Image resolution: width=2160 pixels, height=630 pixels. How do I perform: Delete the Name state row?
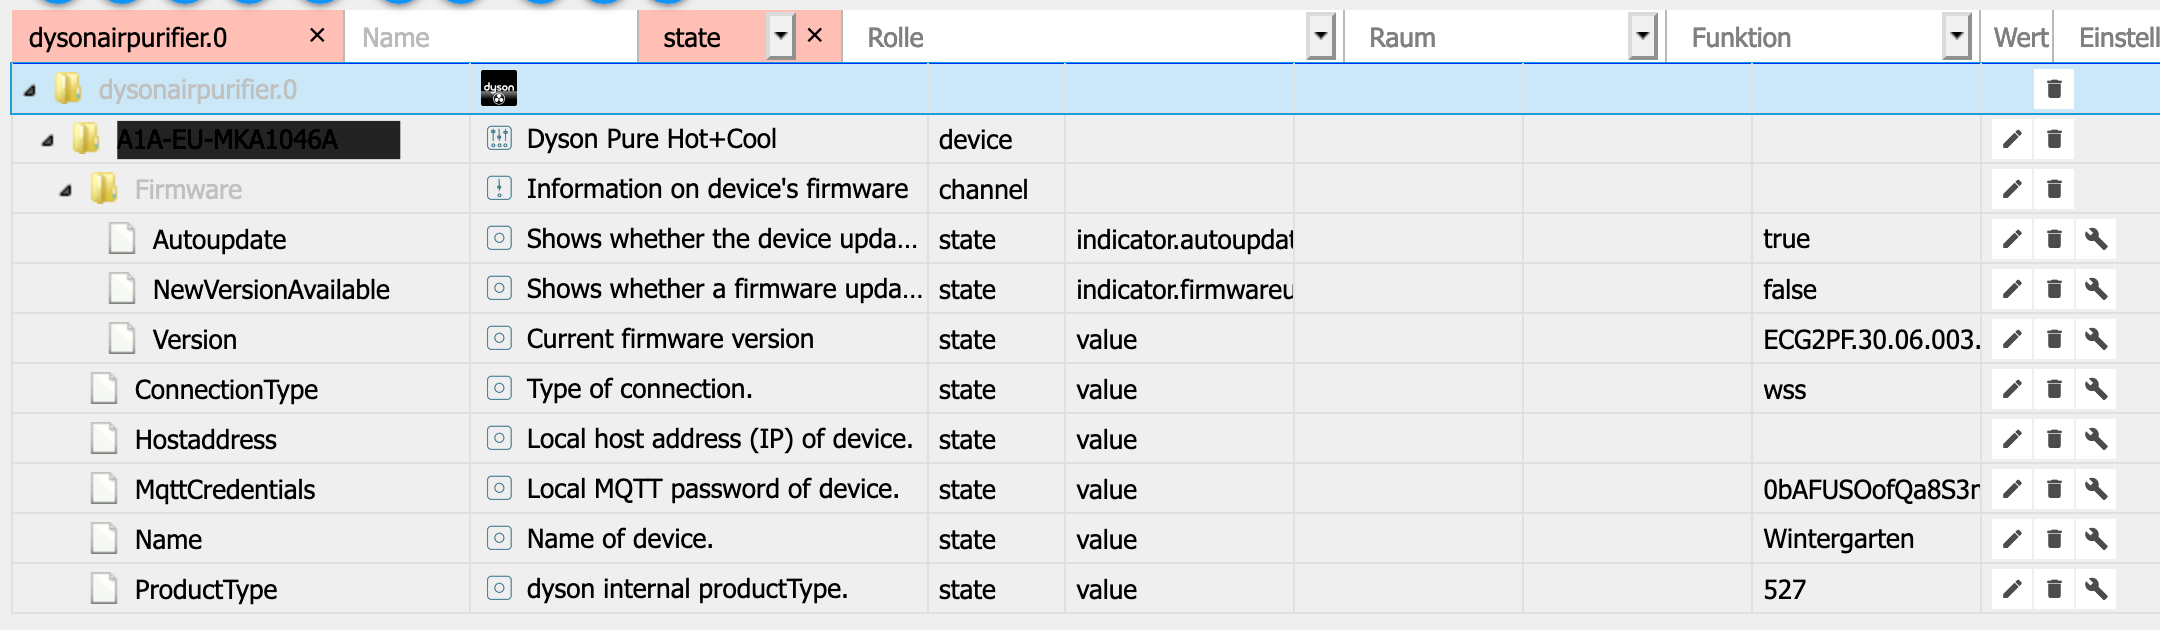click(x=2054, y=539)
